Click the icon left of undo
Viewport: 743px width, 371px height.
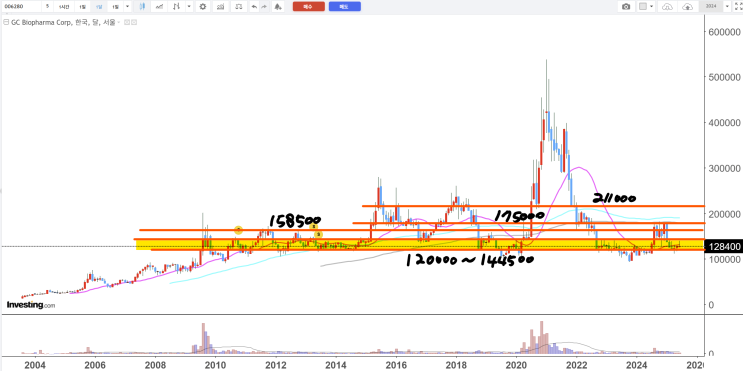239,7
